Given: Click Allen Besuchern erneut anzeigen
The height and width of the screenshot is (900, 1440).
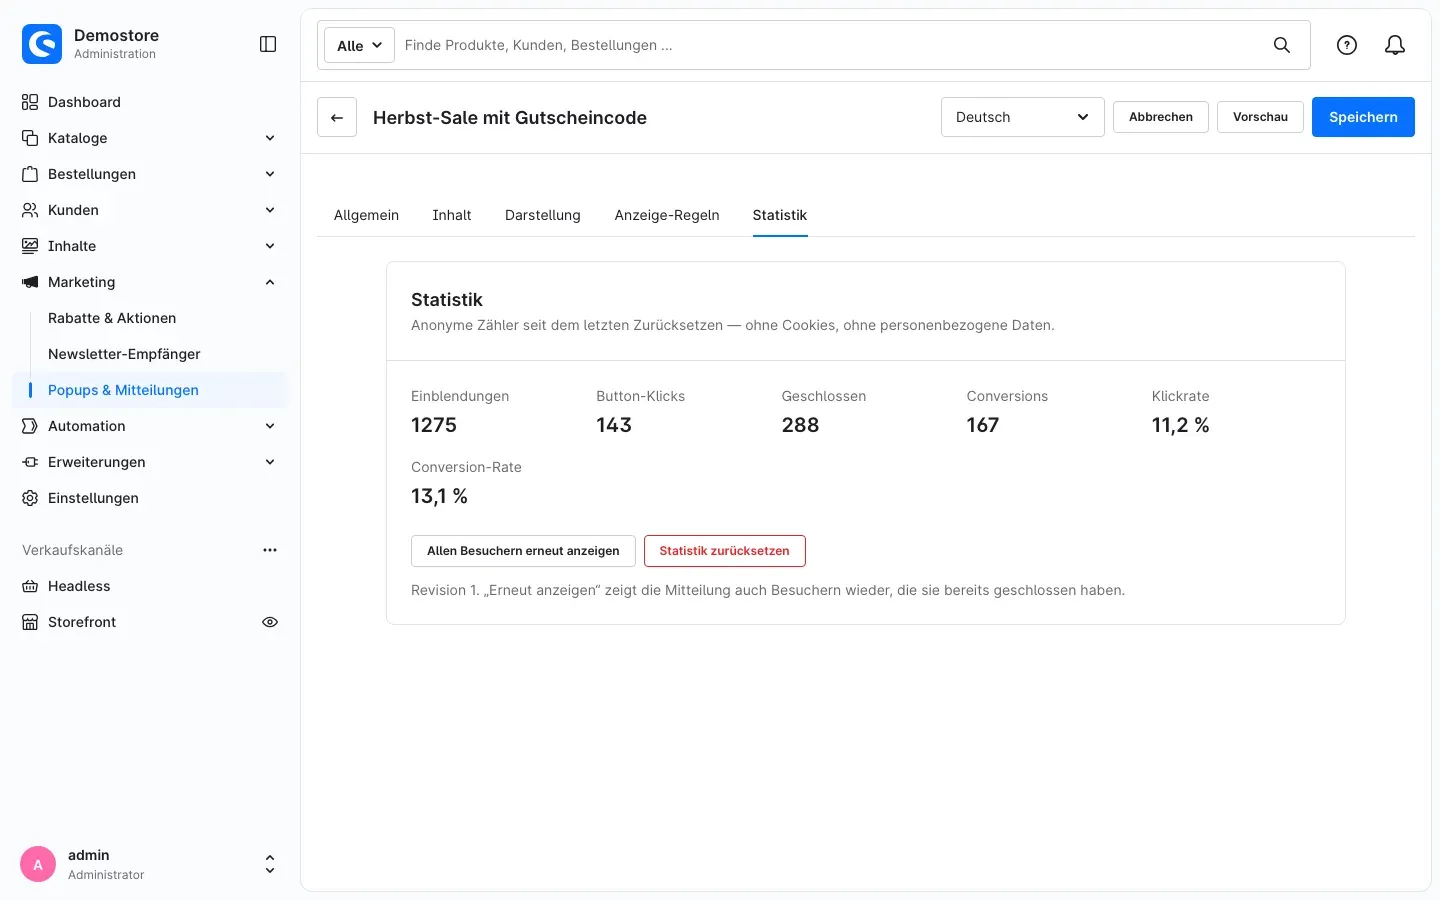Looking at the screenshot, I should (x=523, y=551).
